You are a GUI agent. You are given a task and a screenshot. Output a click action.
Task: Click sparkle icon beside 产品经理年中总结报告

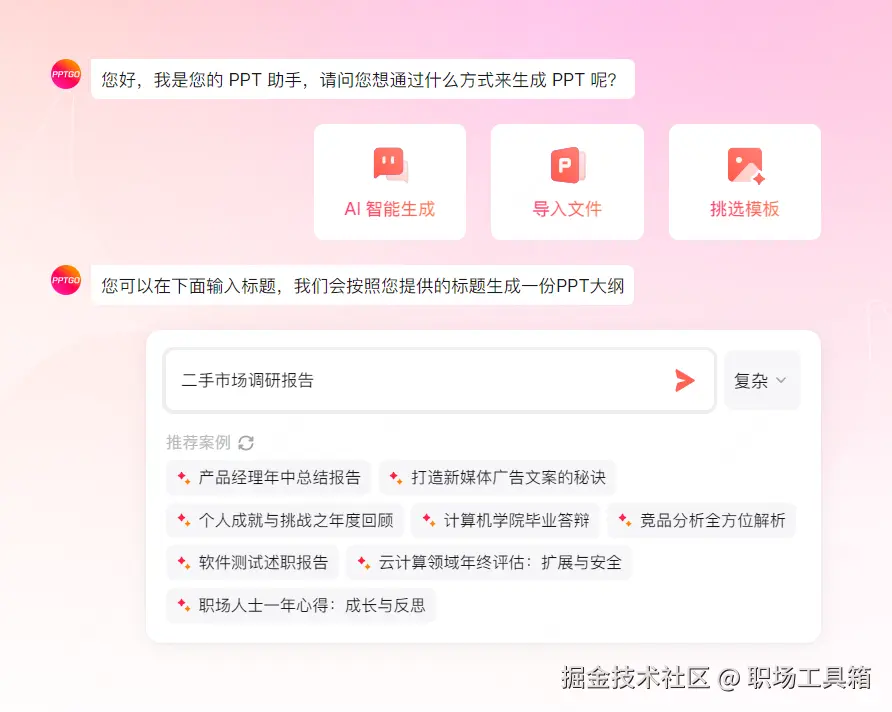[184, 478]
